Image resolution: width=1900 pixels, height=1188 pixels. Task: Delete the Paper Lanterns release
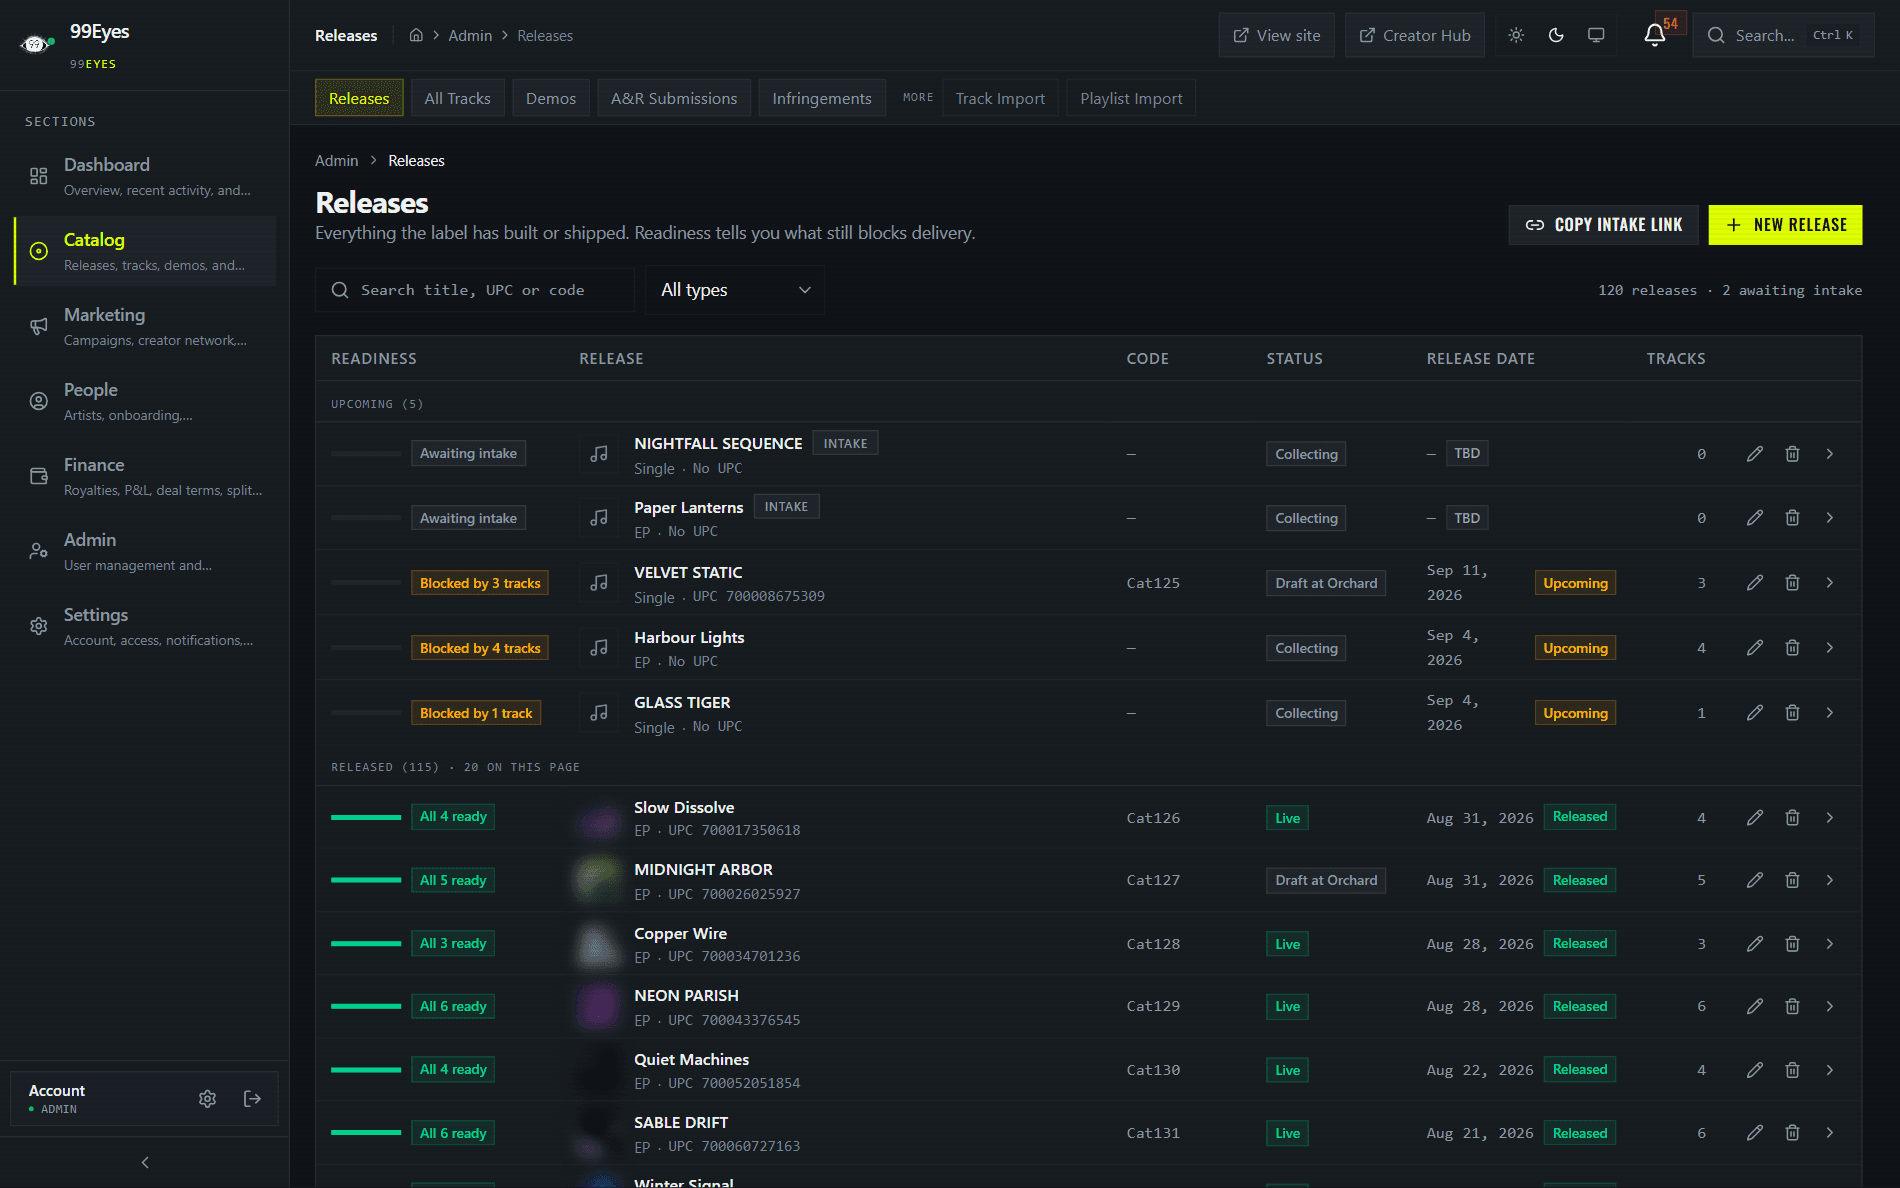click(1792, 518)
